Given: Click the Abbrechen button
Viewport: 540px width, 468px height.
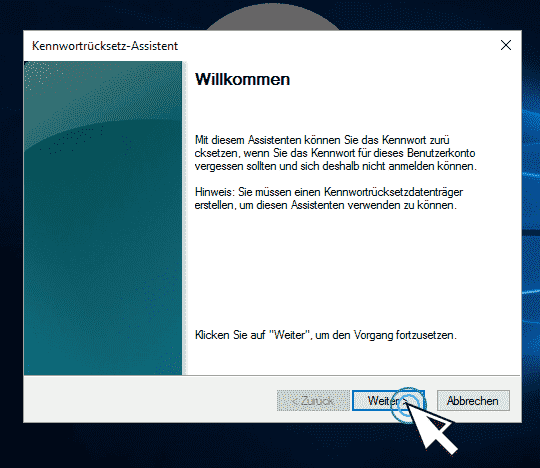Looking at the screenshot, I should coord(473,401).
